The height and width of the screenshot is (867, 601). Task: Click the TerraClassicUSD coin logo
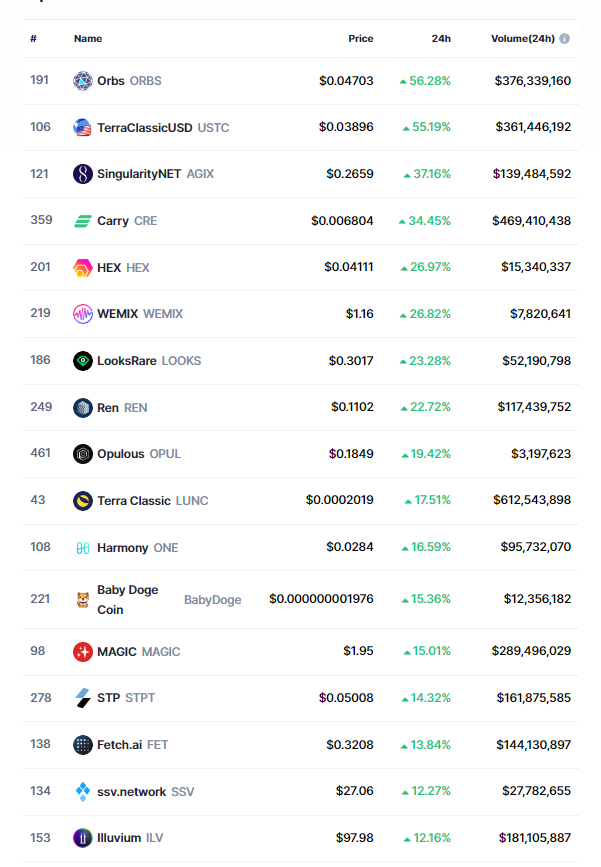[x=83, y=127]
